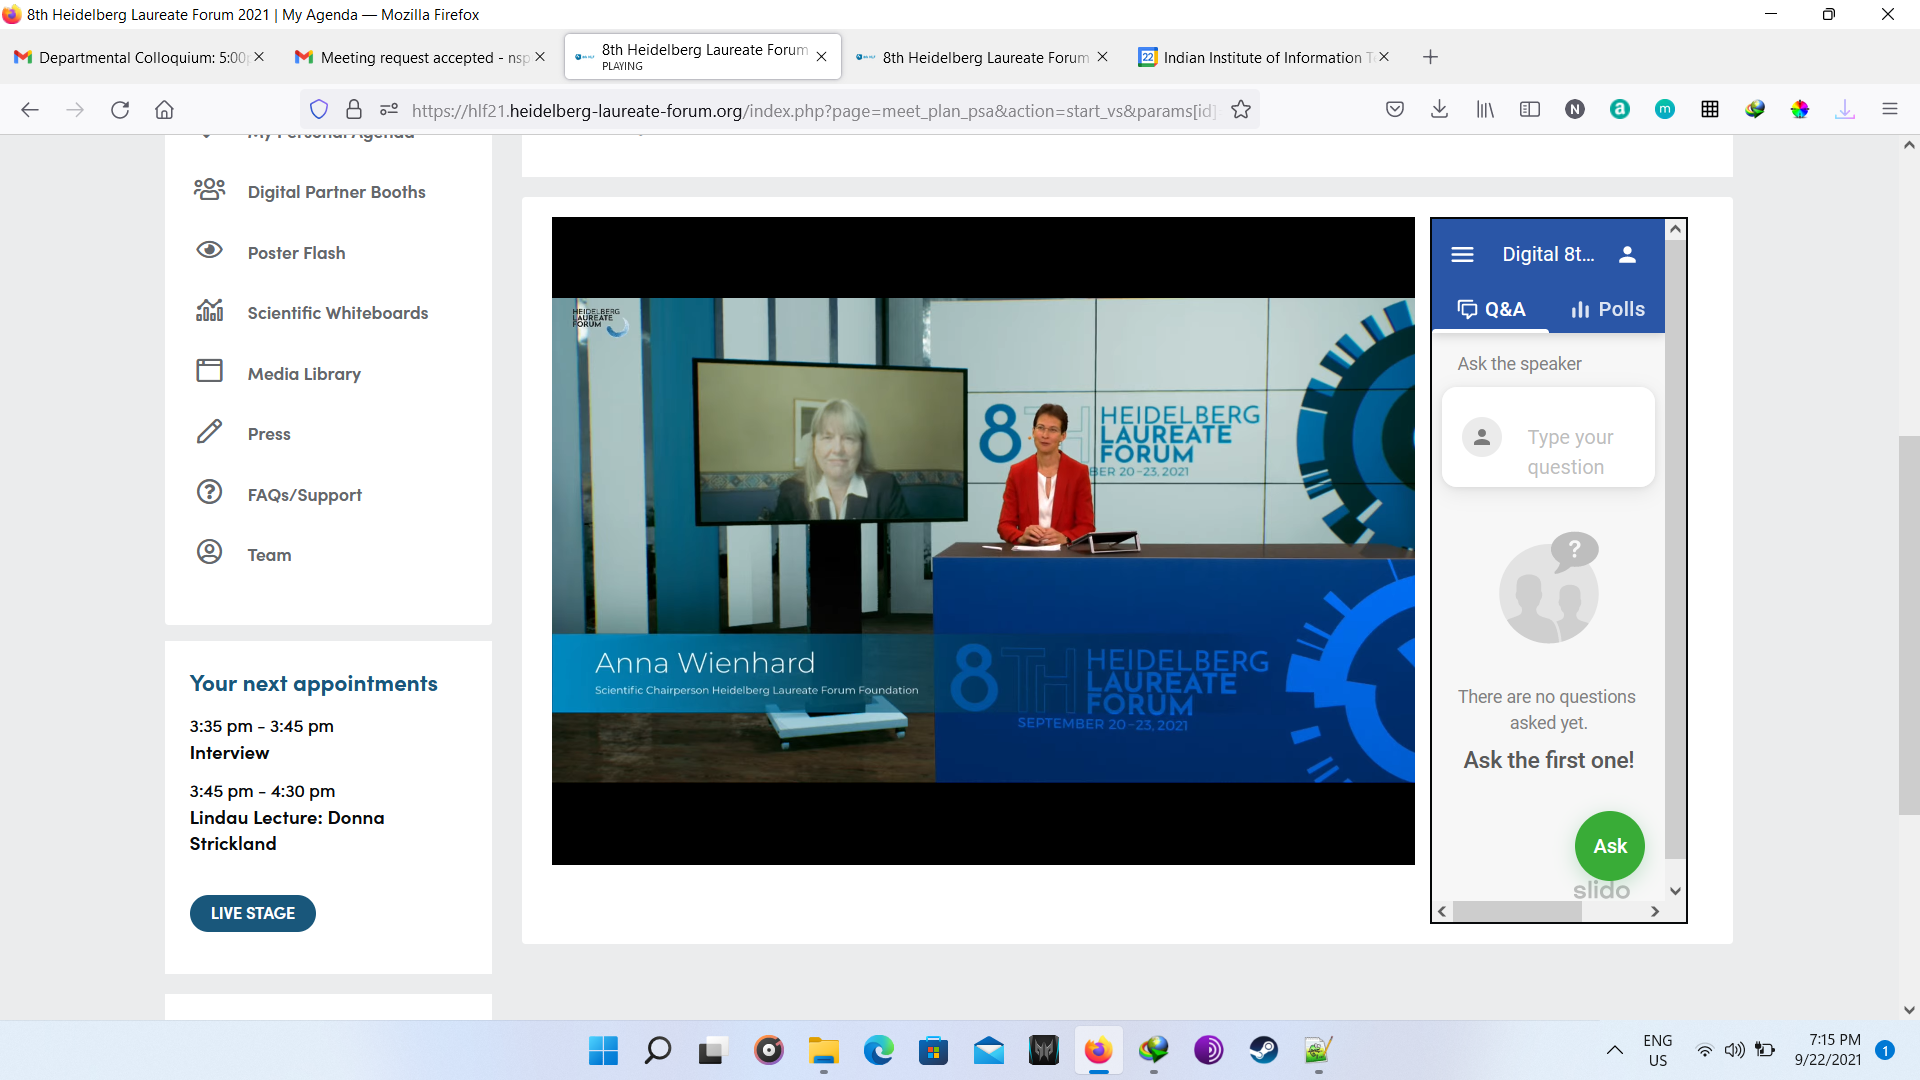Click the LIVE STAGE button
This screenshot has width=1920, height=1080.
252,913
